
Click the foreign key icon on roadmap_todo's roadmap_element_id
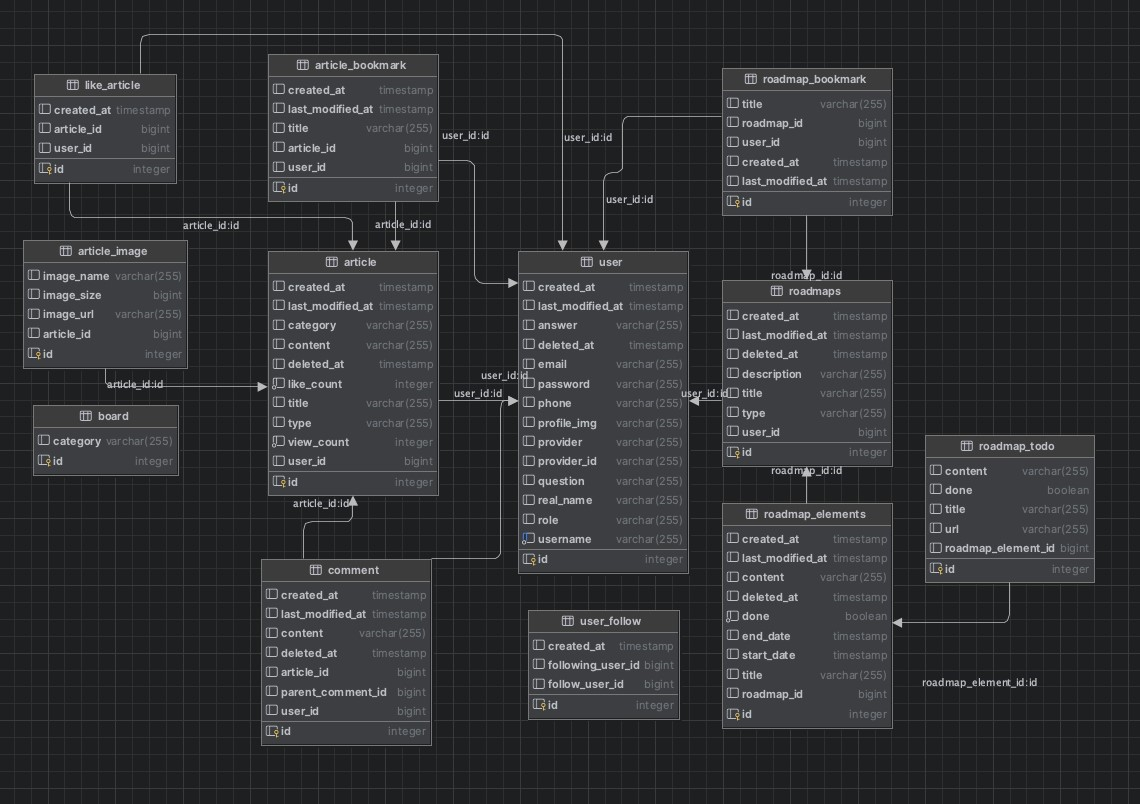(x=935, y=548)
